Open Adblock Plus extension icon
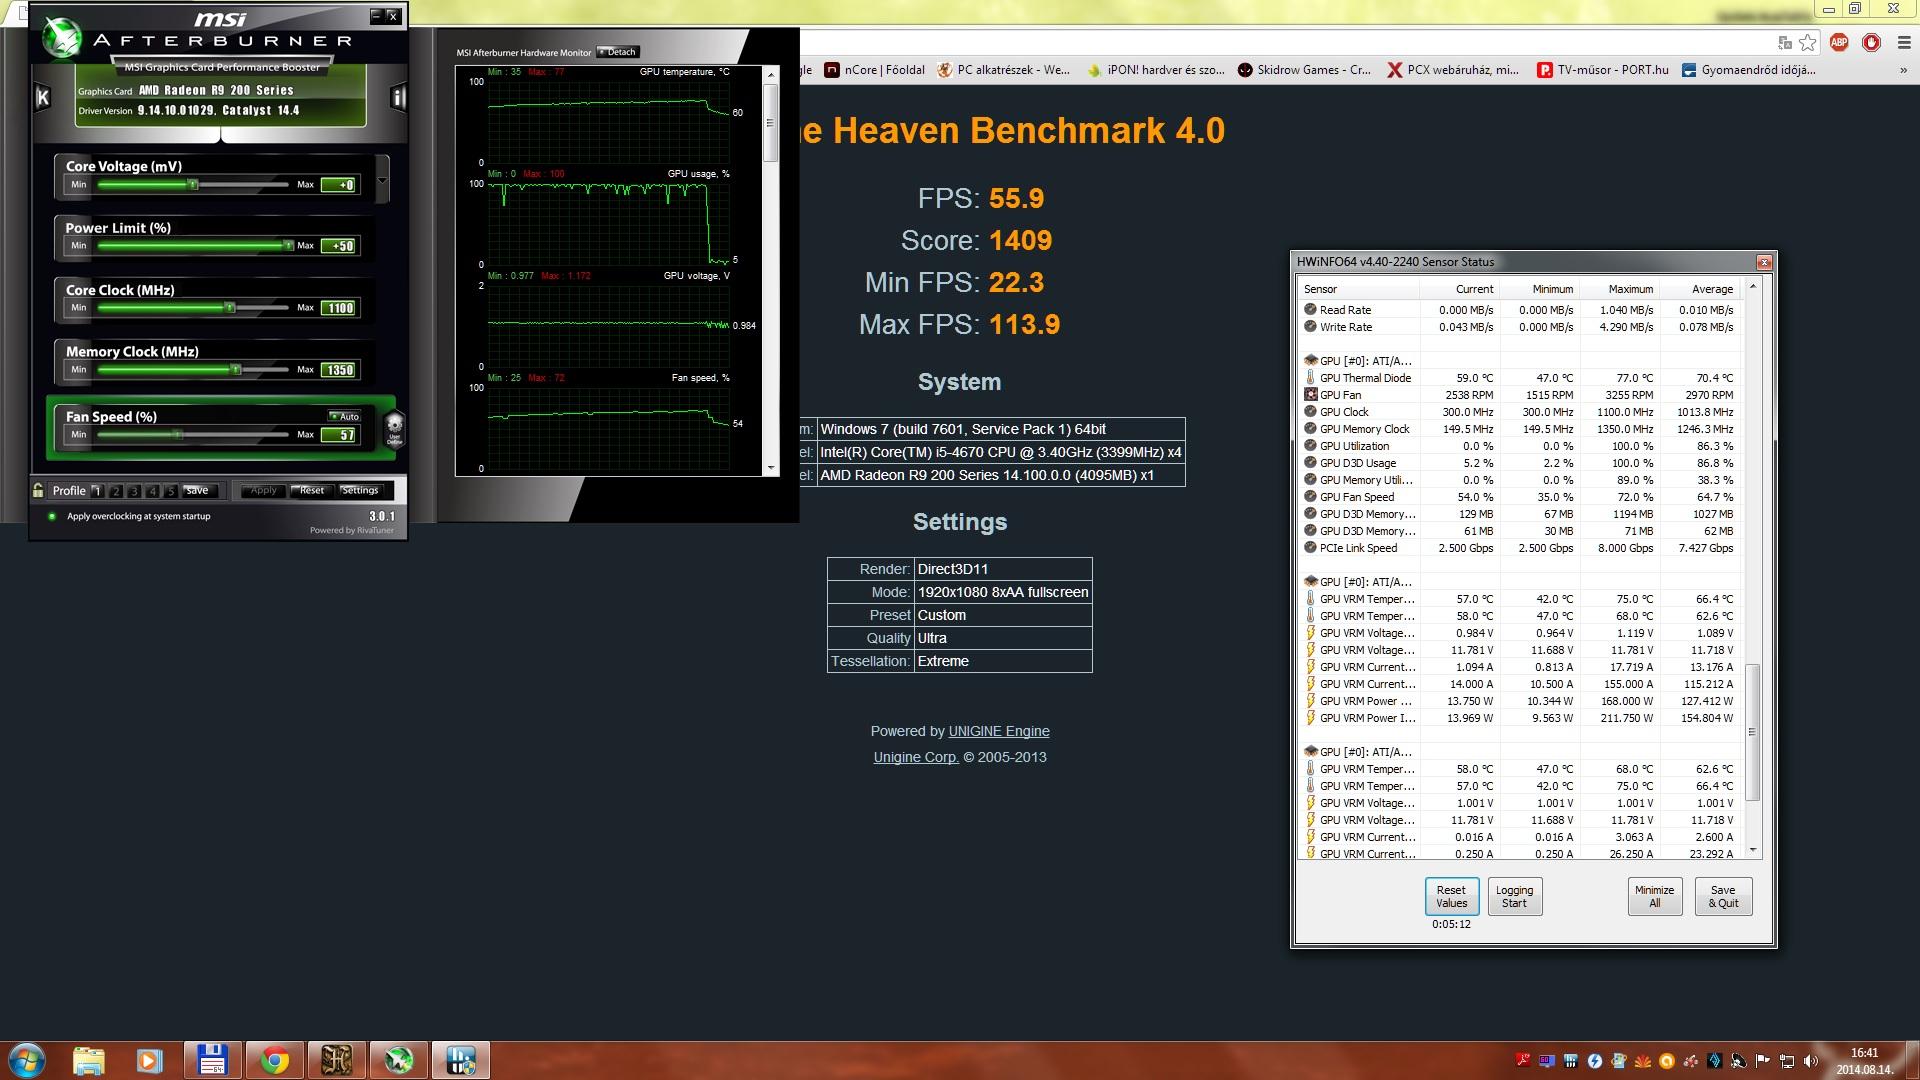 [1839, 42]
